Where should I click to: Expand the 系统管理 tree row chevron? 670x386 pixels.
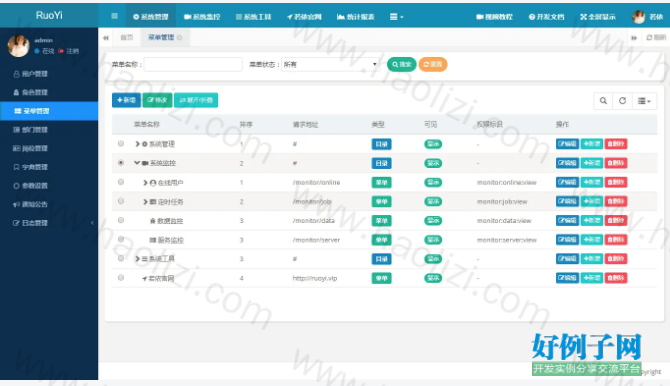(x=138, y=144)
